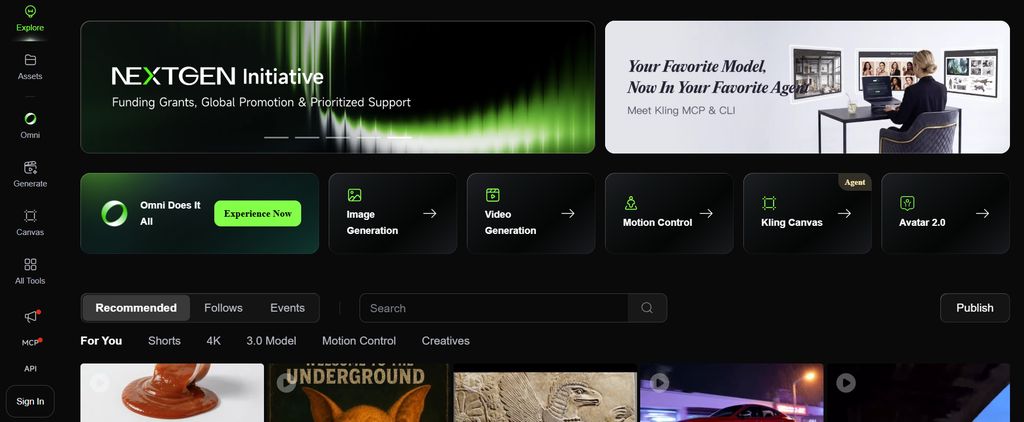The height and width of the screenshot is (422, 1024).
Task: Focus the Search input field
Action: [494, 308]
